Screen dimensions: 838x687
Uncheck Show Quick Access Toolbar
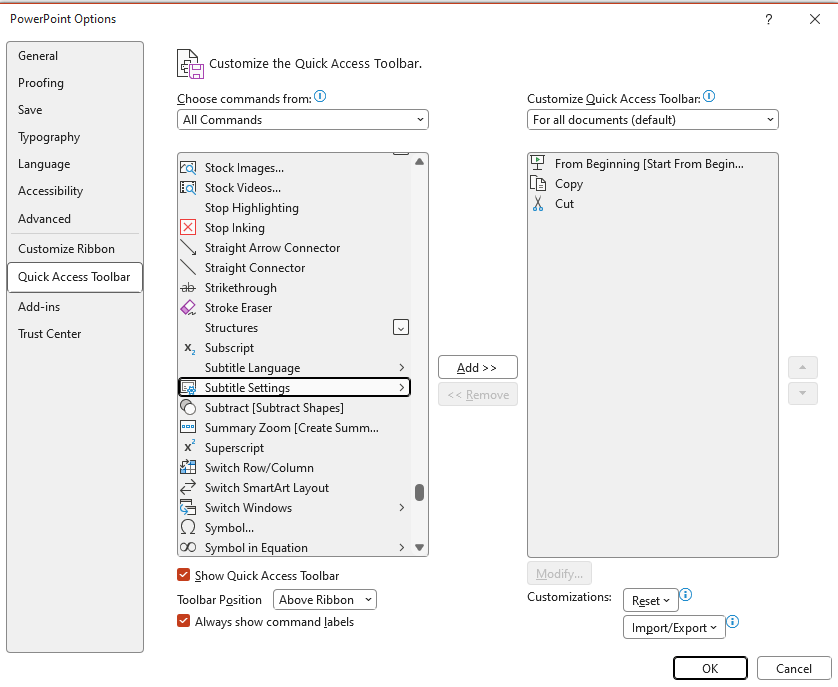(x=183, y=575)
